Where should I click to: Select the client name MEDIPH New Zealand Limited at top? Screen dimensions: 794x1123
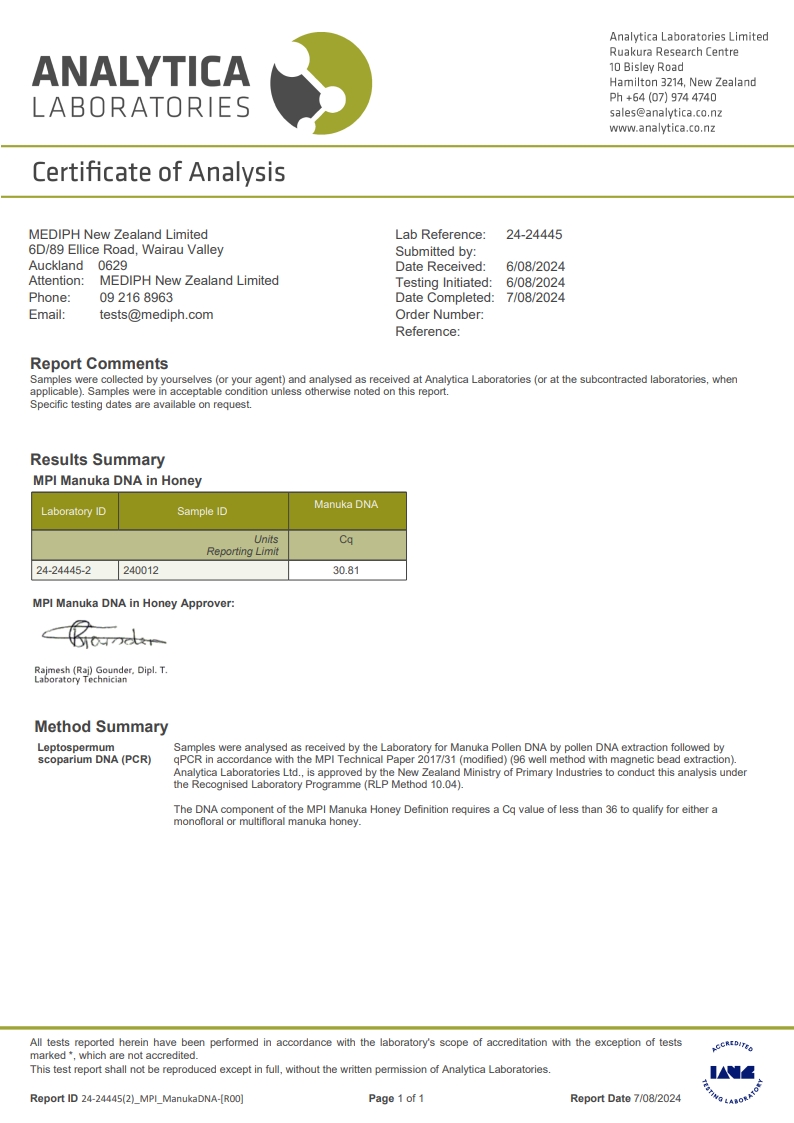click(118, 234)
